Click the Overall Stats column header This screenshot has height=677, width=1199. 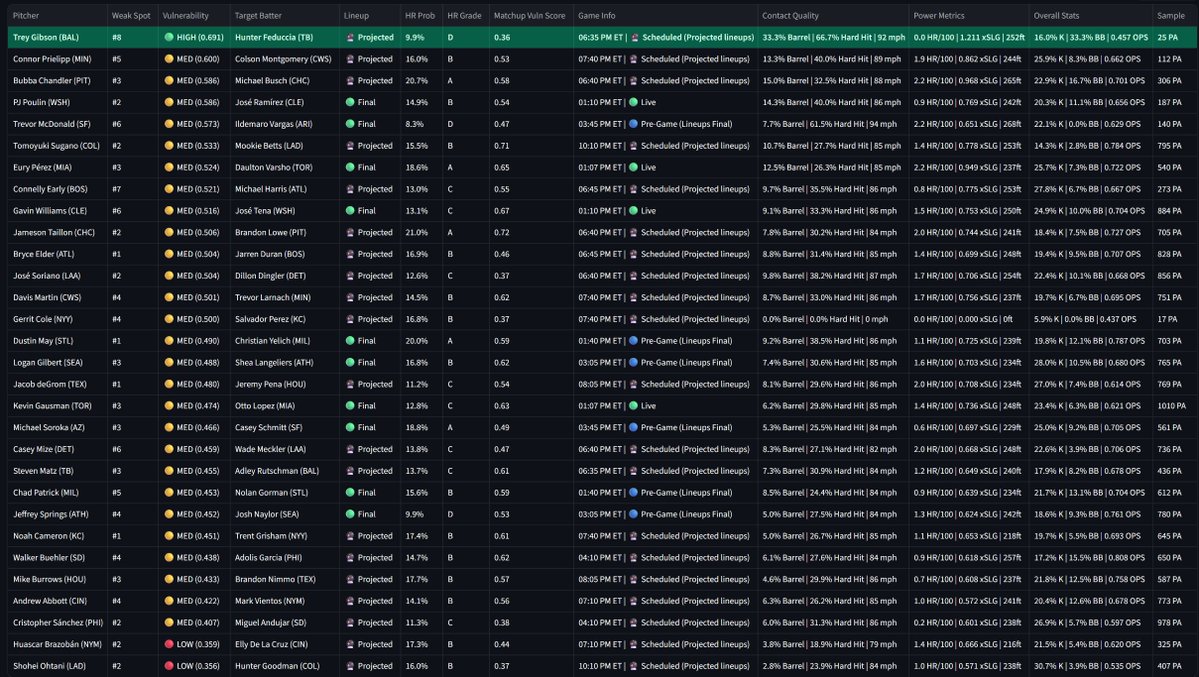tap(1057, 15)
